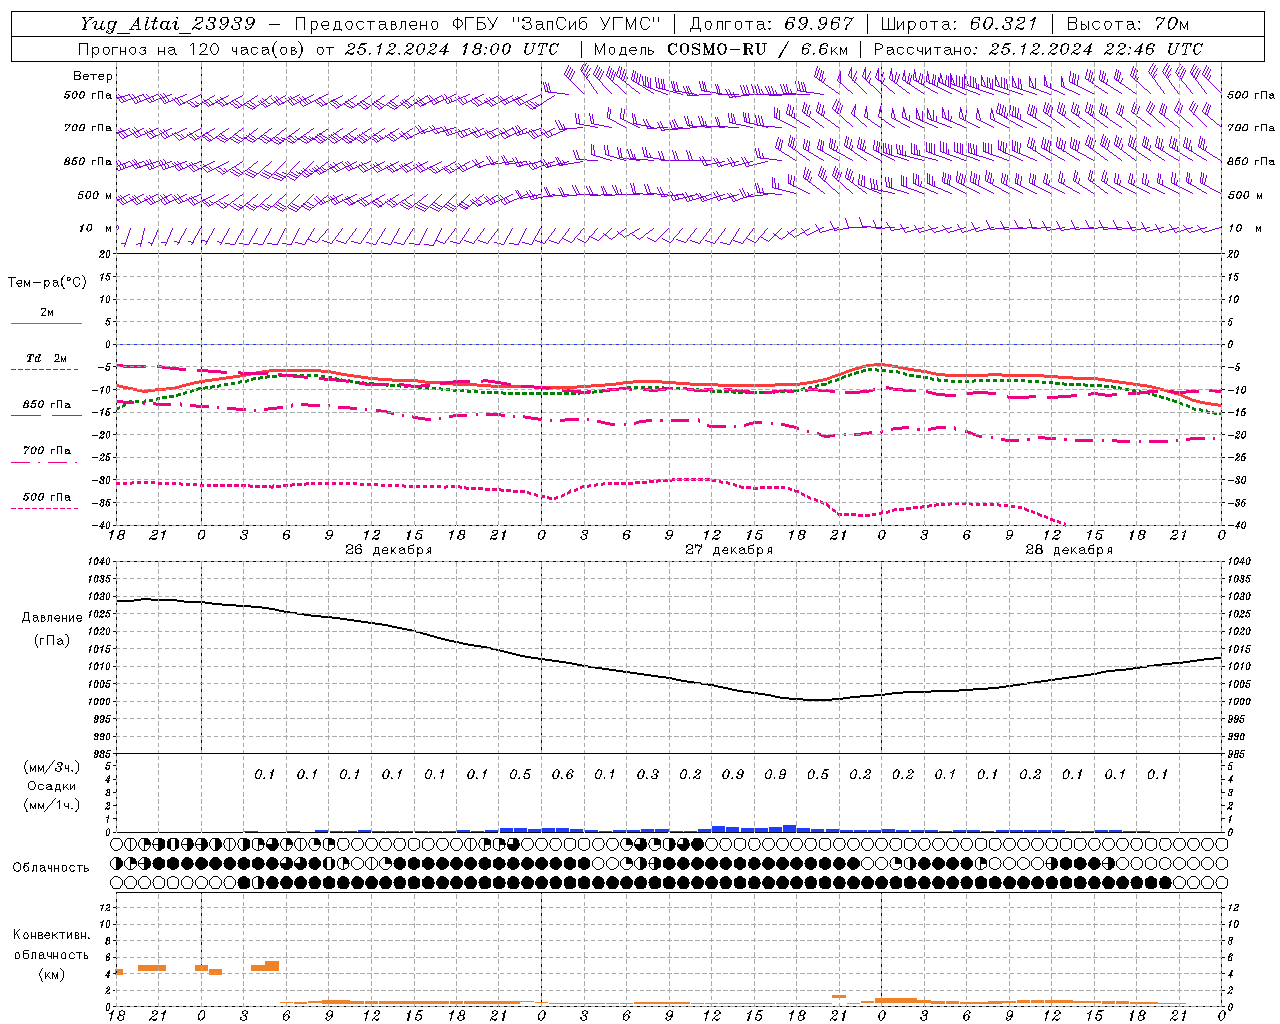Click the Конвективн. convective cloud label
1280x1024 pixels.
[52, 935]
